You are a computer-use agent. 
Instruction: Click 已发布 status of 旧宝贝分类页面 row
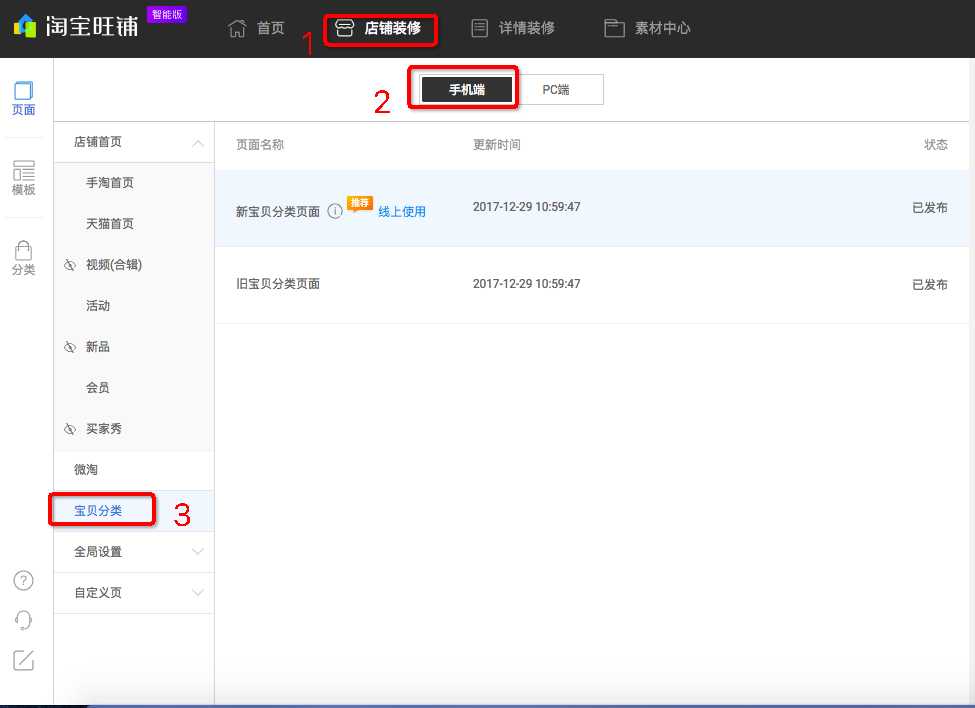click(930, 285)
